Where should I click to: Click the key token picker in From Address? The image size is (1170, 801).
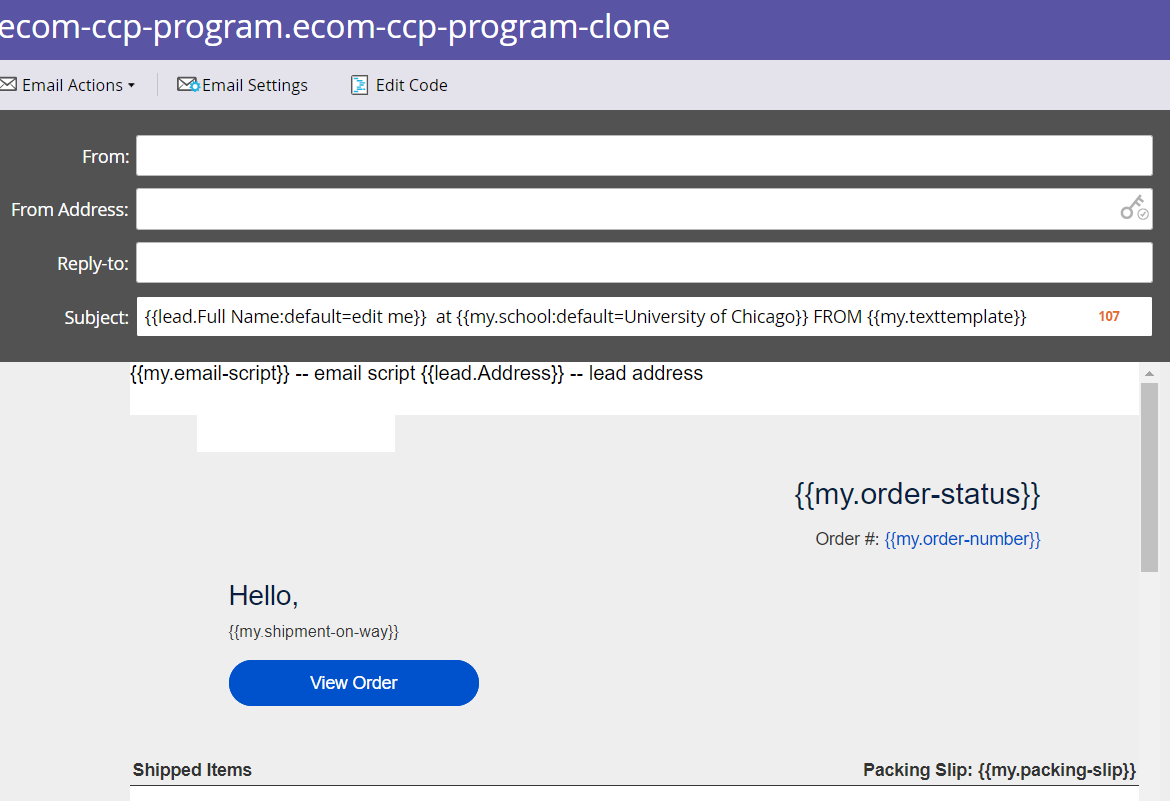point(1133,207)
